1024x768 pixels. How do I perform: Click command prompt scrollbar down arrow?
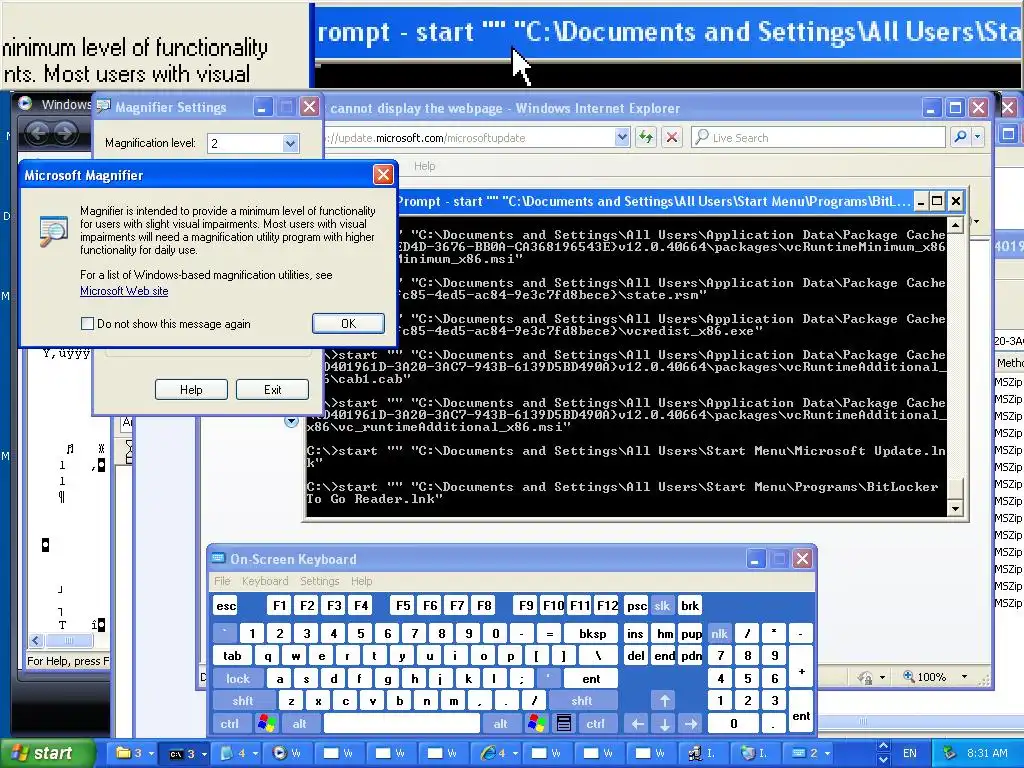955,508
